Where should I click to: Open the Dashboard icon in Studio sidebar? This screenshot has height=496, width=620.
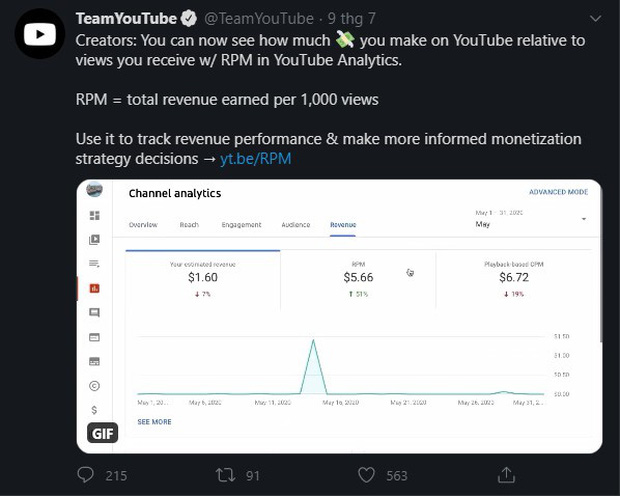(x=95, y=215)
